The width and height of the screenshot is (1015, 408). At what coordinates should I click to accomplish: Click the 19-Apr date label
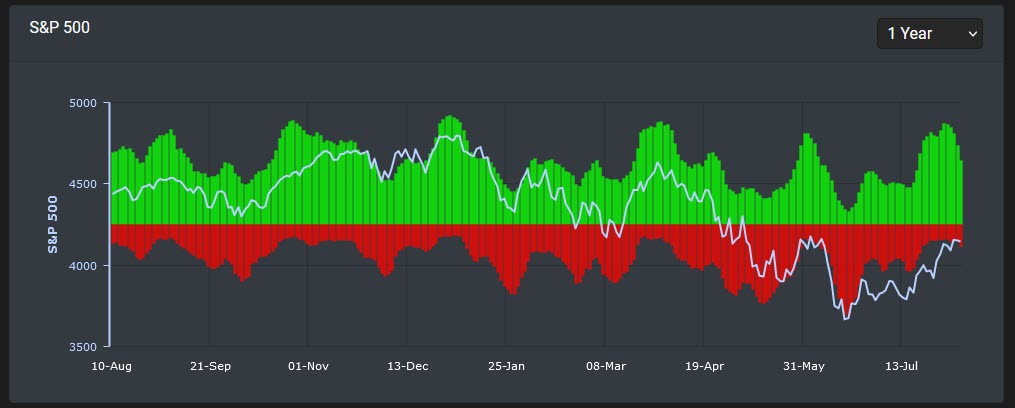pos(704,367)
